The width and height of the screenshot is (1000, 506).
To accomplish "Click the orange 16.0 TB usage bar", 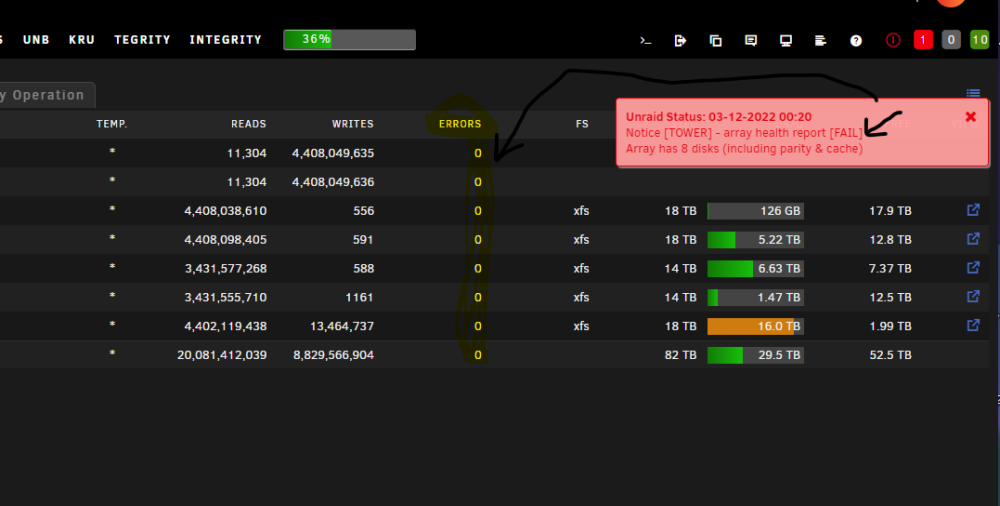I will [x=755, y=326].
